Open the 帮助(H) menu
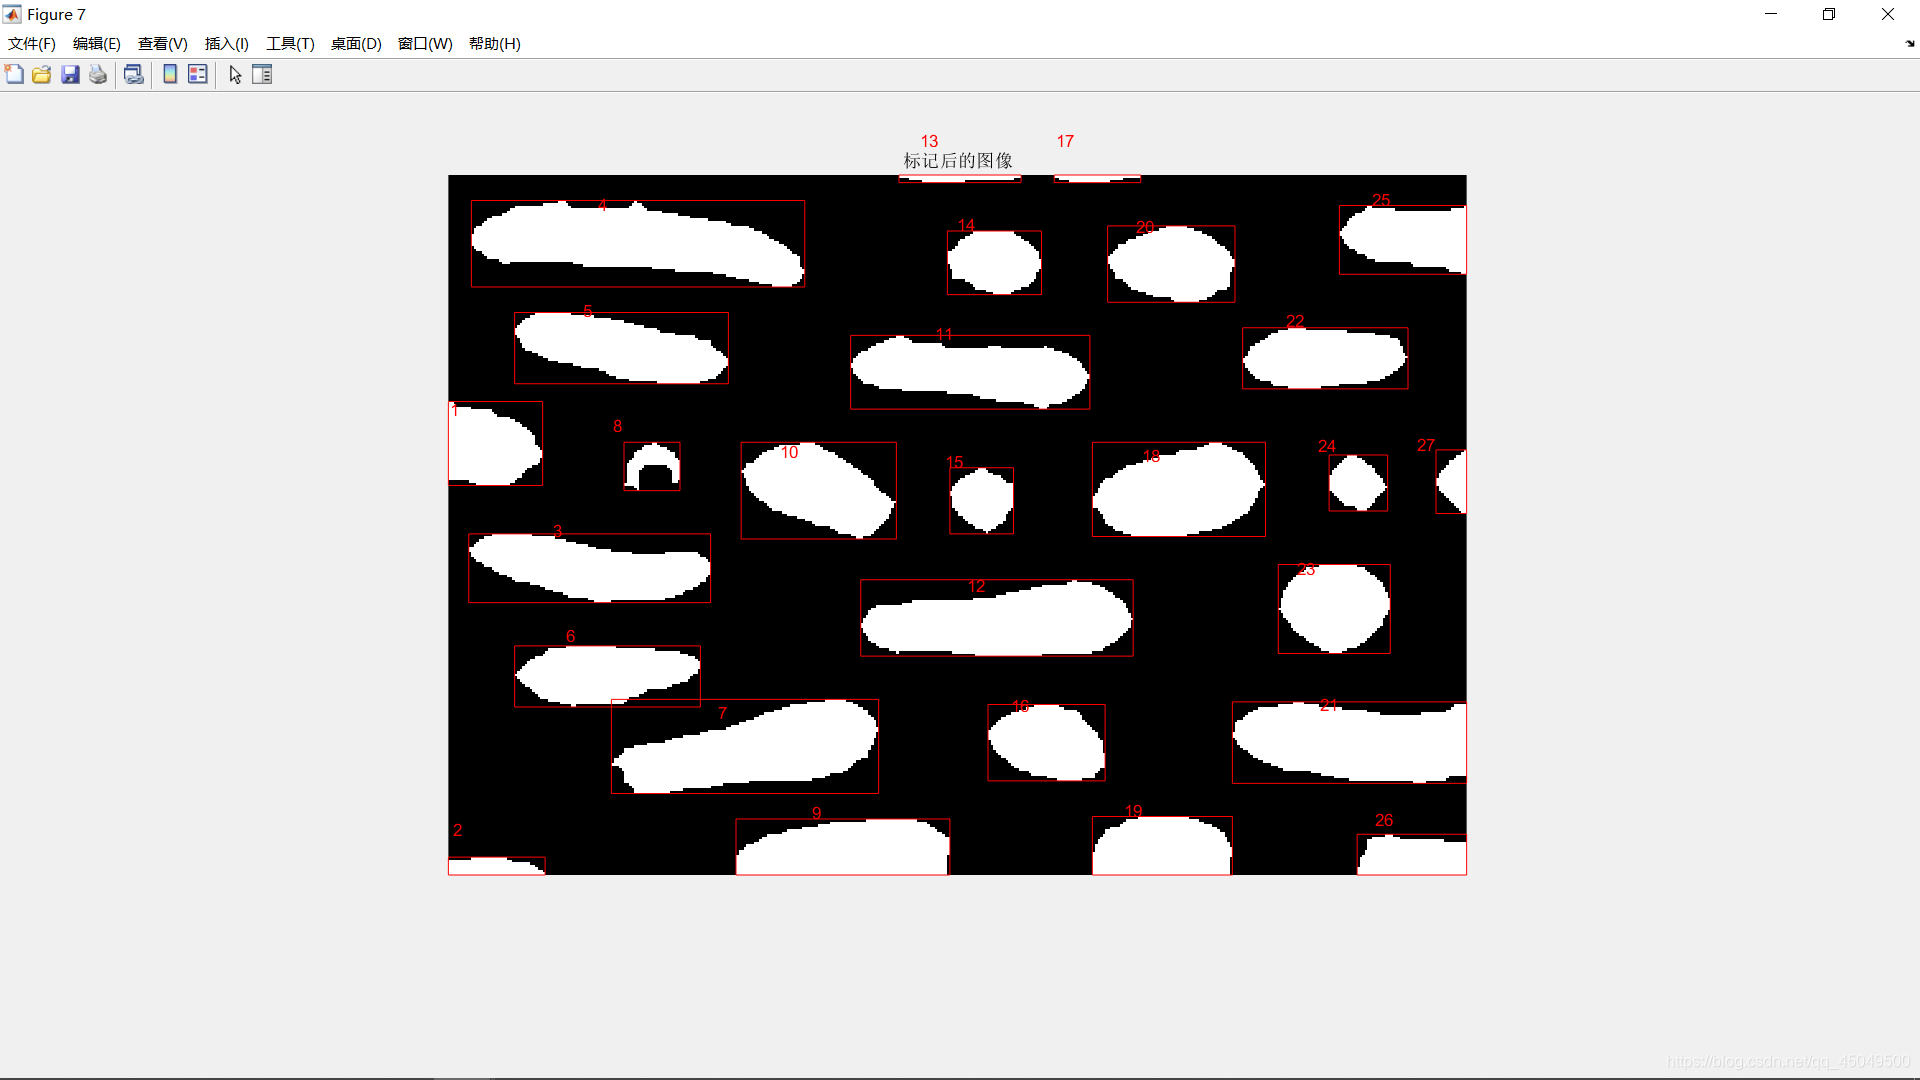 pyautogui.click(x=494, y=43)
